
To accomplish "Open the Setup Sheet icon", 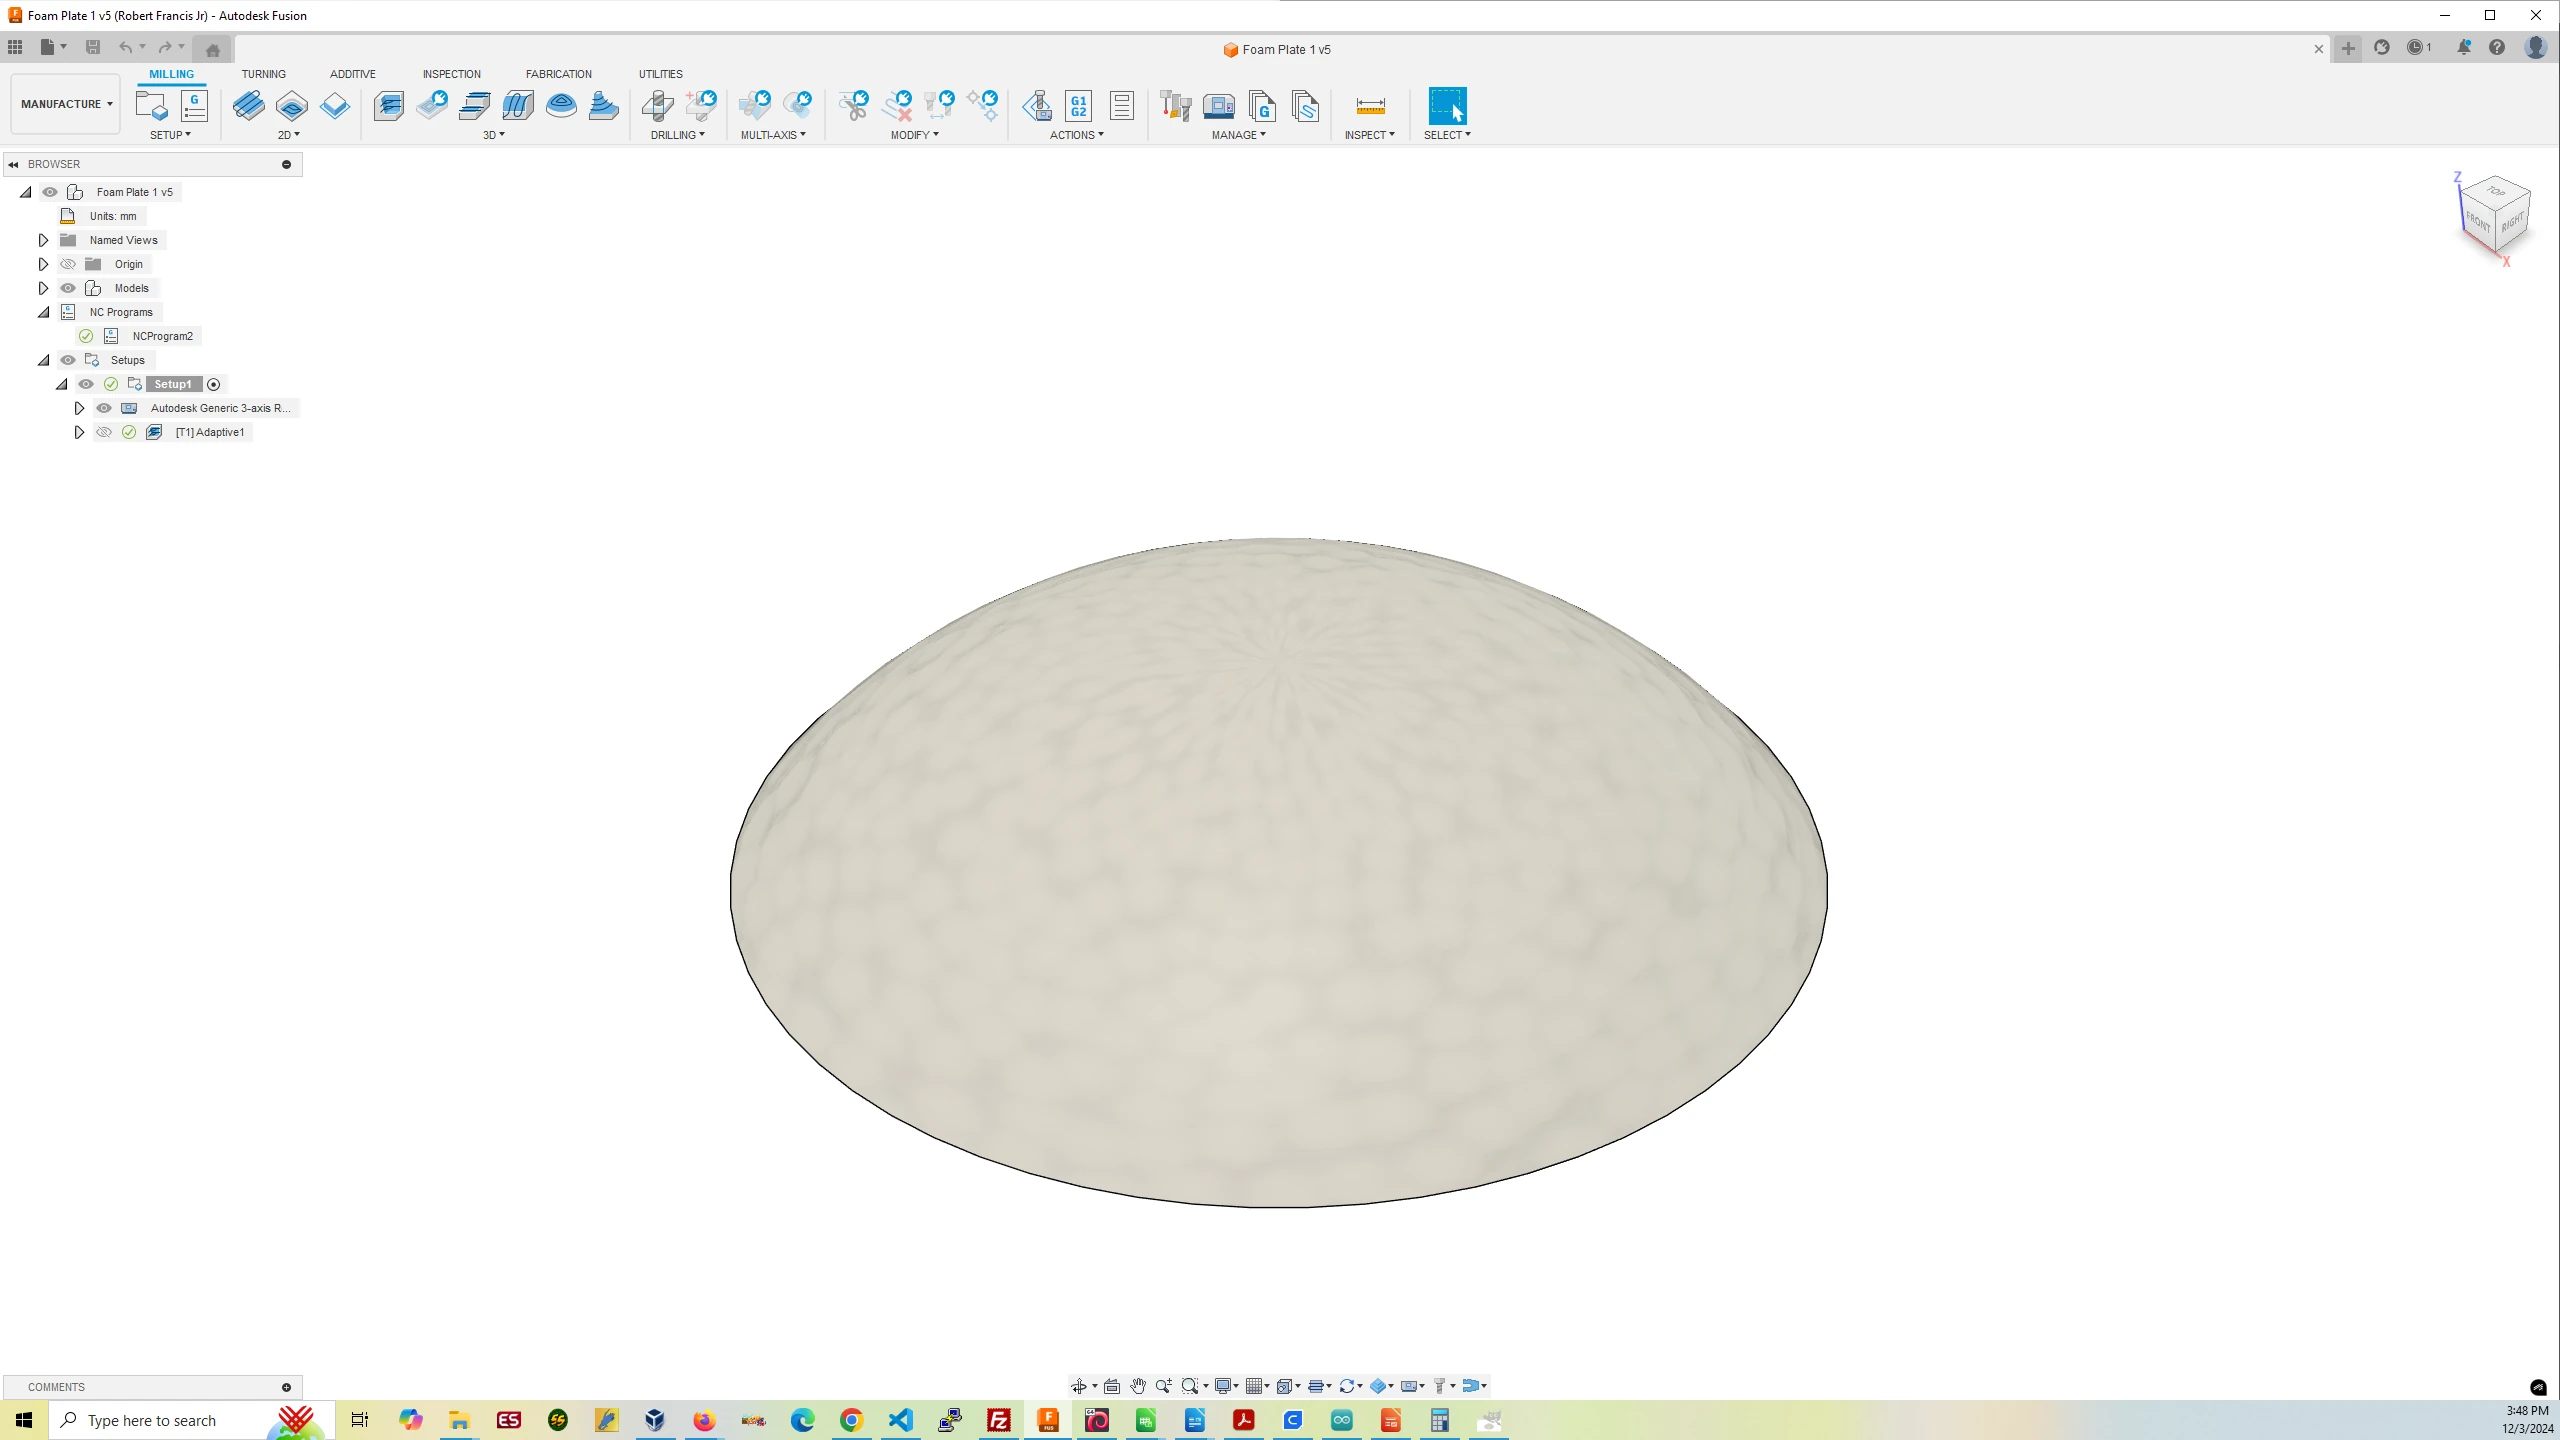I will [1122, 105].
